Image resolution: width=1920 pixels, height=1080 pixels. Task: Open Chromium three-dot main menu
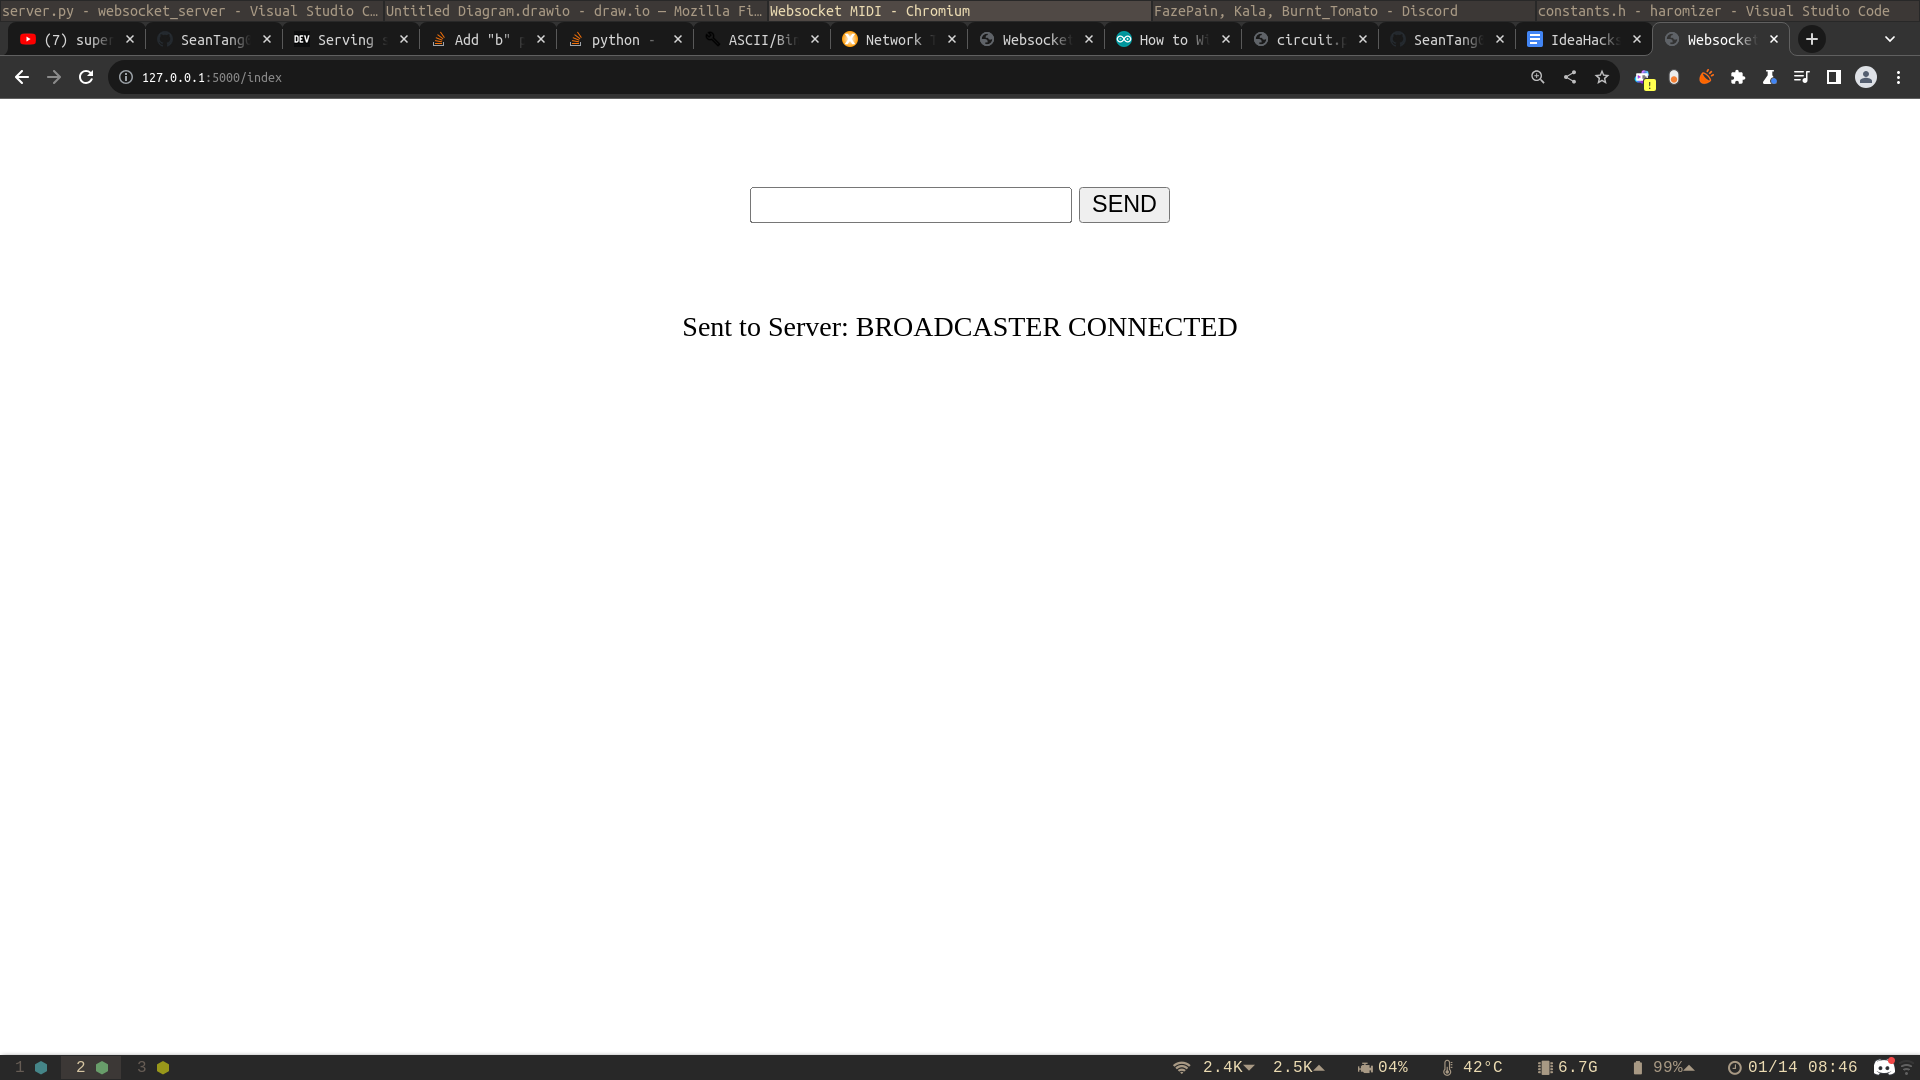(1898, 77)
